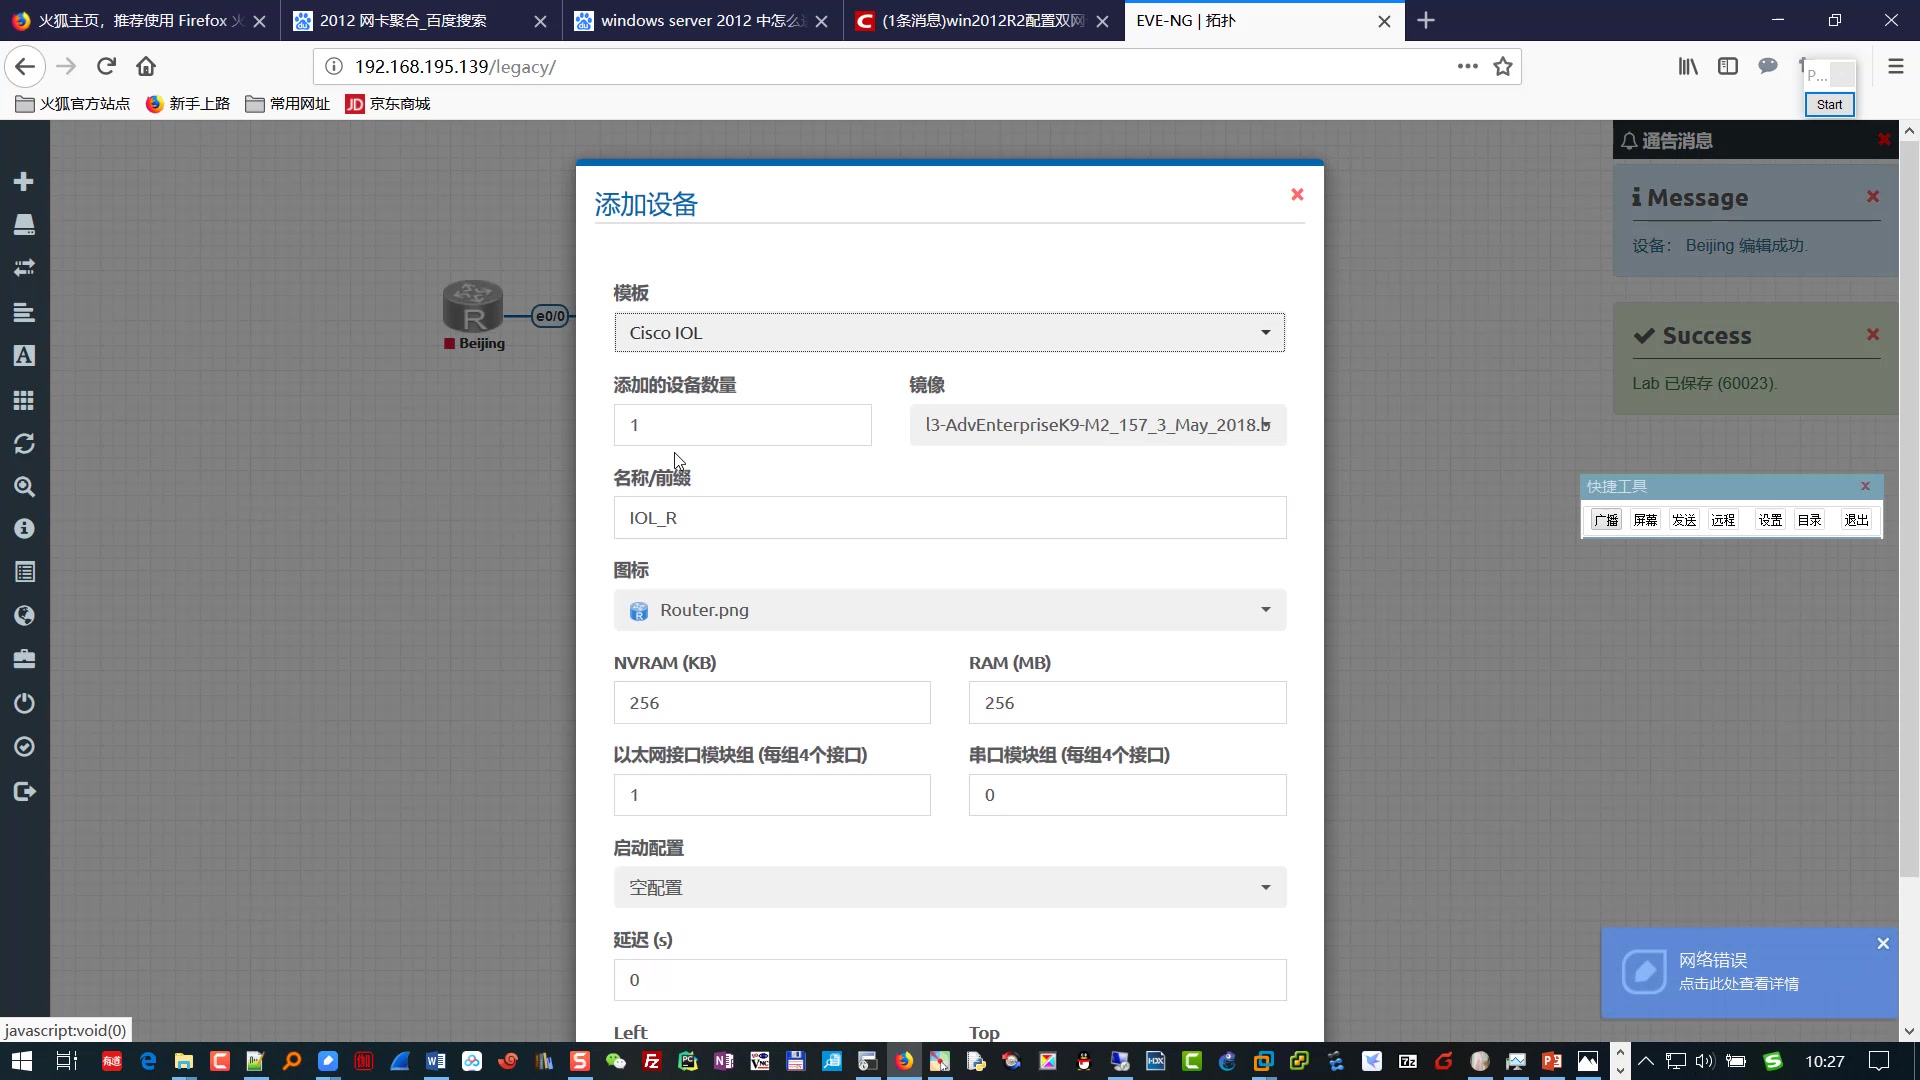Click the 名称/前缀 IOL_R input field
This screenshot has width=1920, height=1080.
949,518
